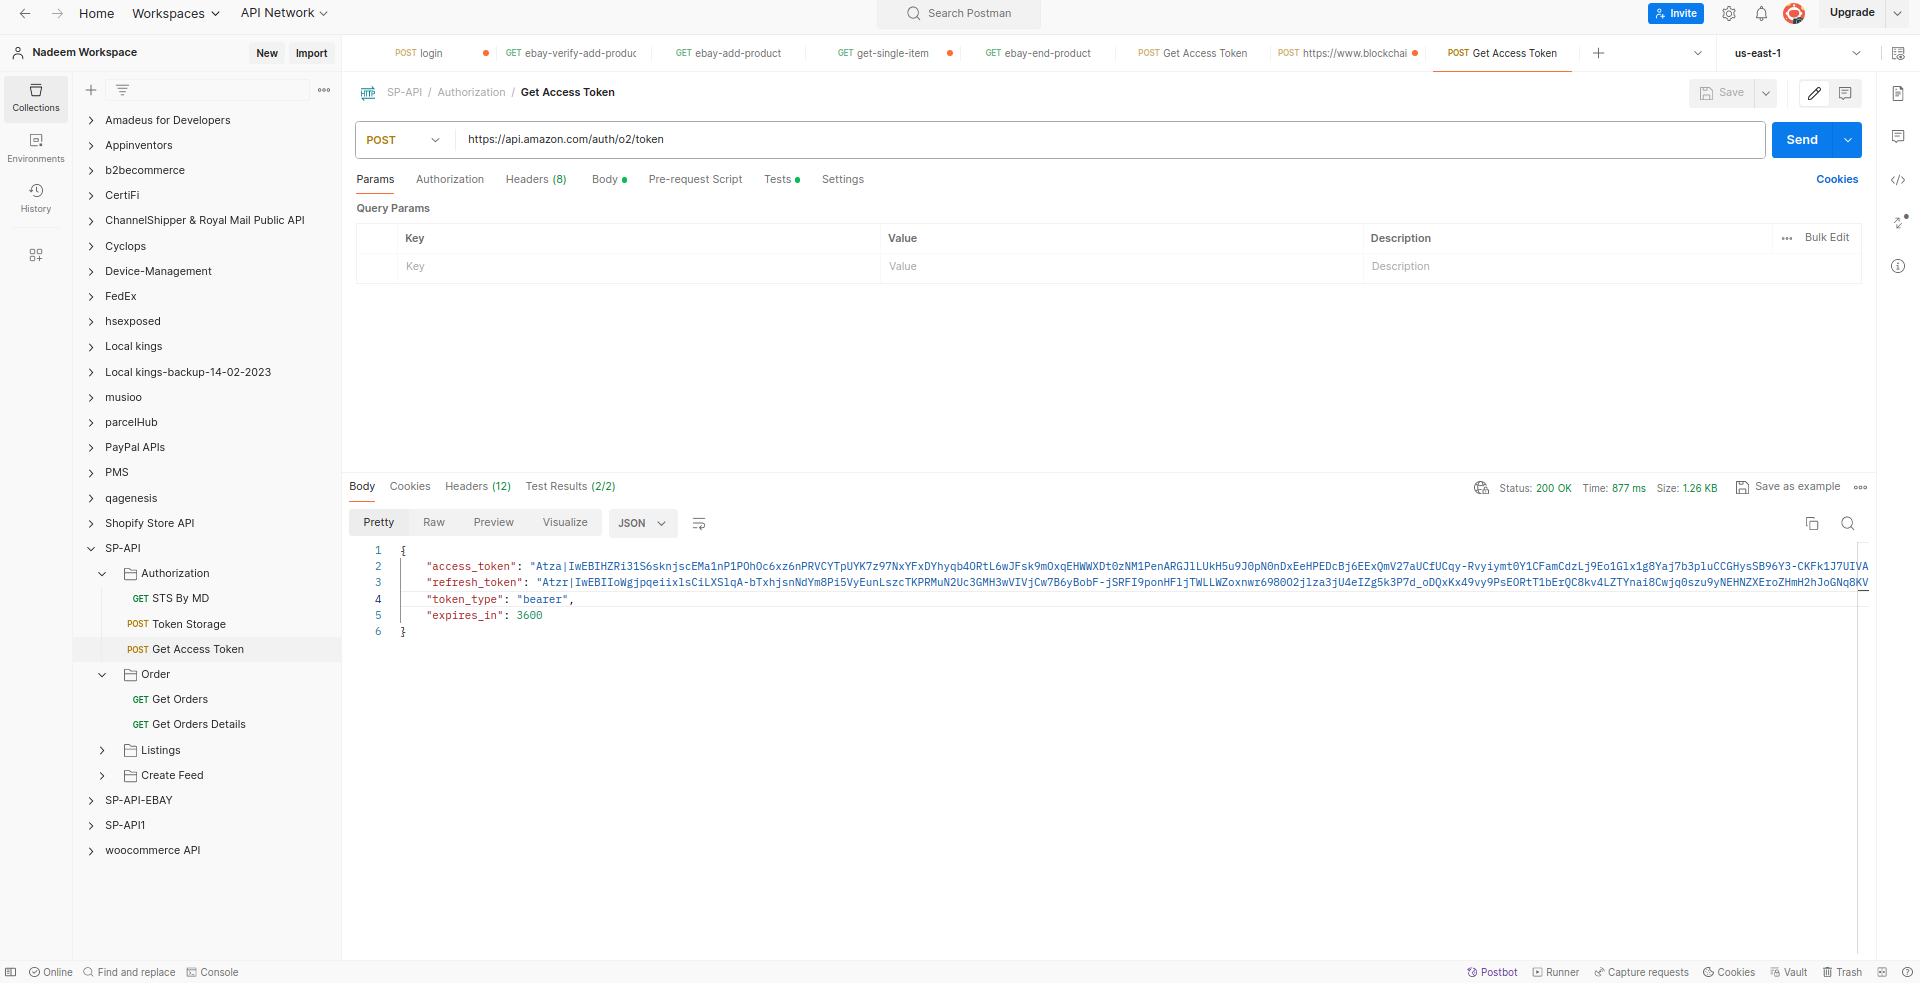Collapse the SP-API collection

click(x=91, y=548)
